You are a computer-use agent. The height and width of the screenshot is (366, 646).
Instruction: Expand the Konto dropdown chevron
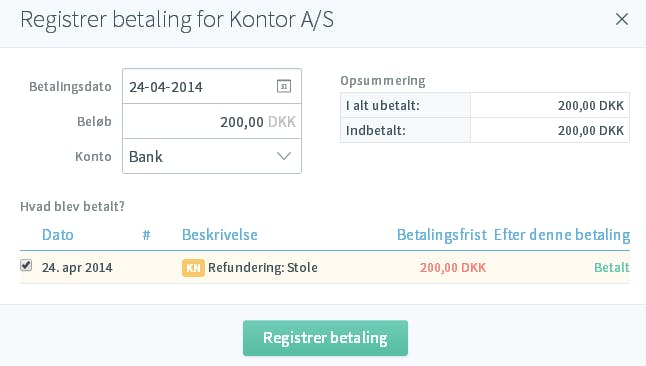[284, 156]
